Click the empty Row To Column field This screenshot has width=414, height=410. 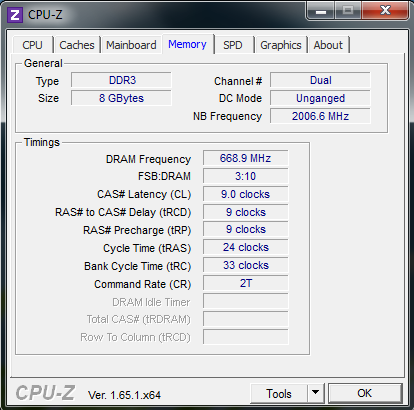click(x=246, y=337)
